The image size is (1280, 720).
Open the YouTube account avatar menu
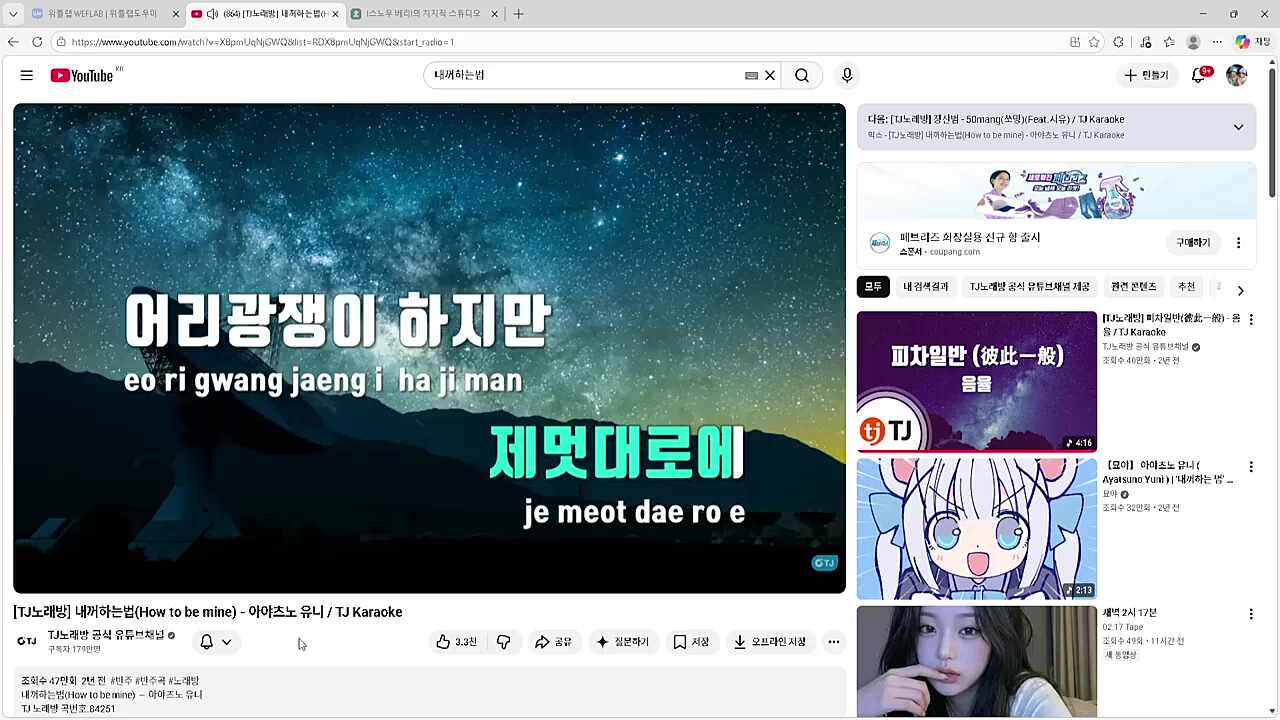pyautogui.click(x=1237, y=75)
